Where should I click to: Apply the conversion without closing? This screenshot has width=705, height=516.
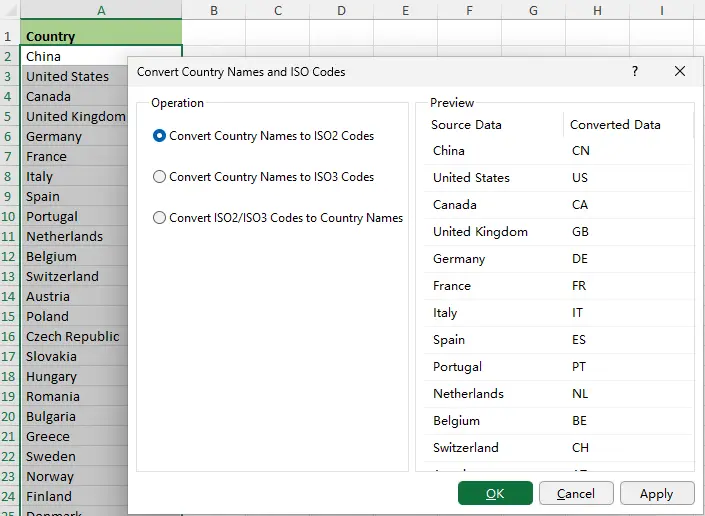point(657,494)
